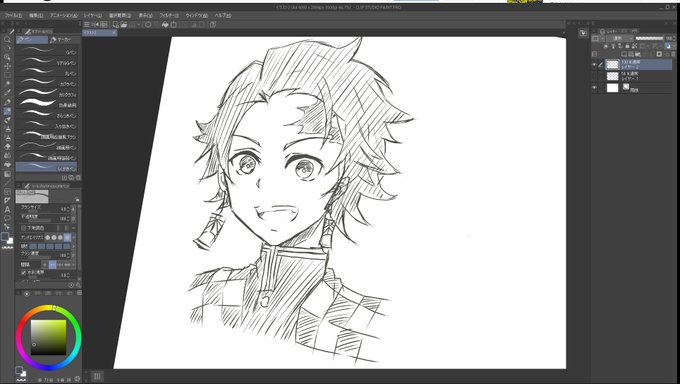This screenshot has width=680, height=384.
Task: Toggle the 下地混色 checkbox in tool property
Action: coord(23,228)
